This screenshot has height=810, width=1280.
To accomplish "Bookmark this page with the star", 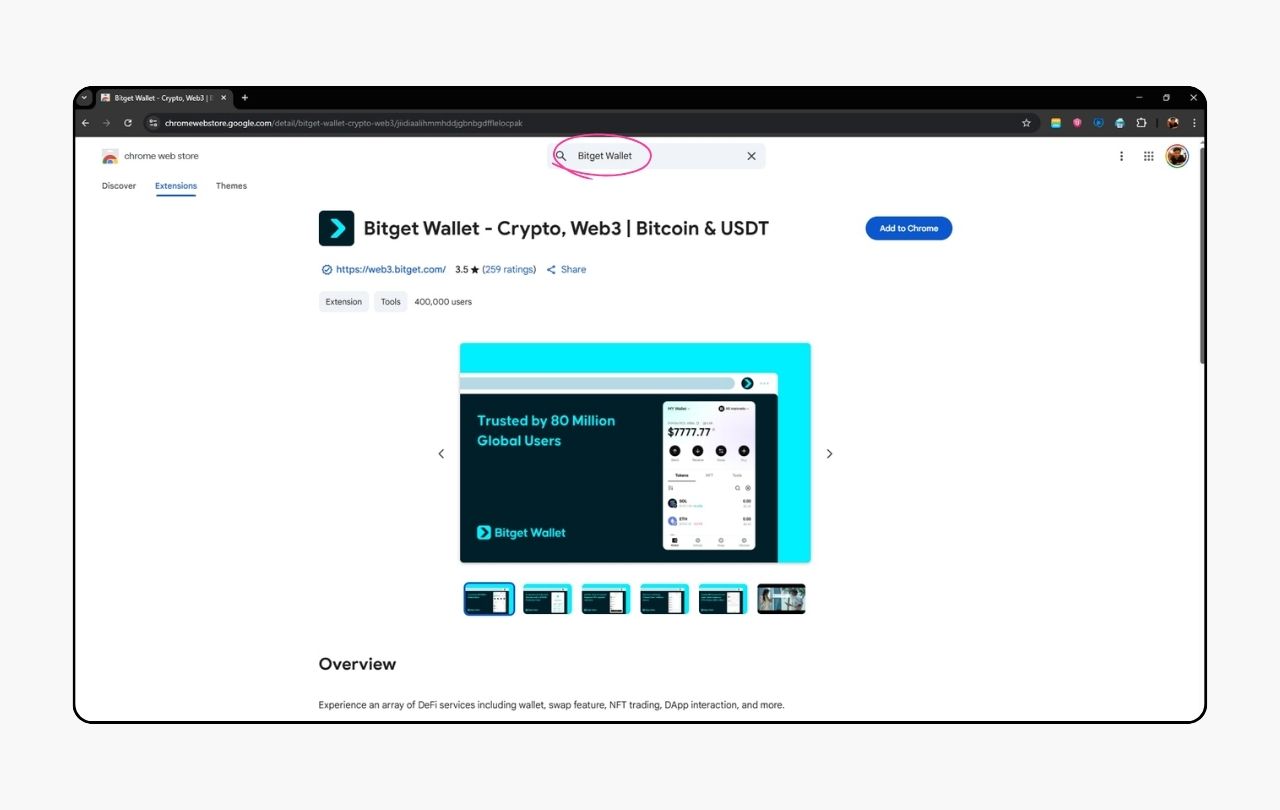I will (1026, 123).
